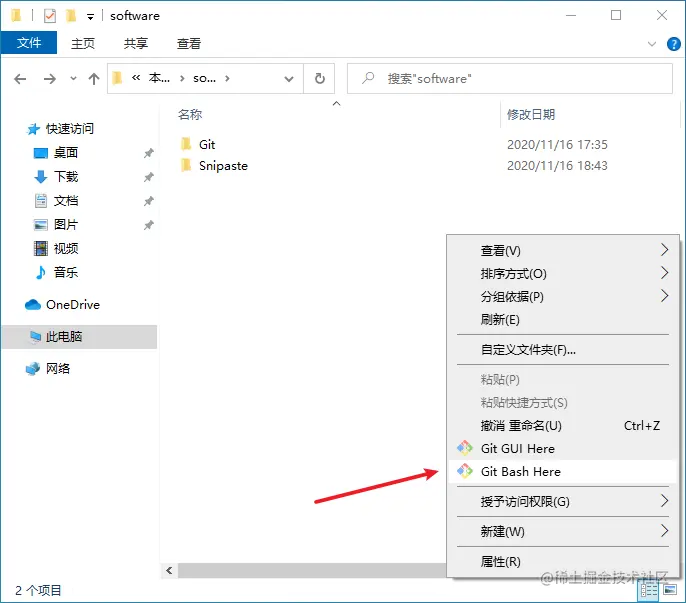
Task: Open the 文件 tab
Action: 29,43
